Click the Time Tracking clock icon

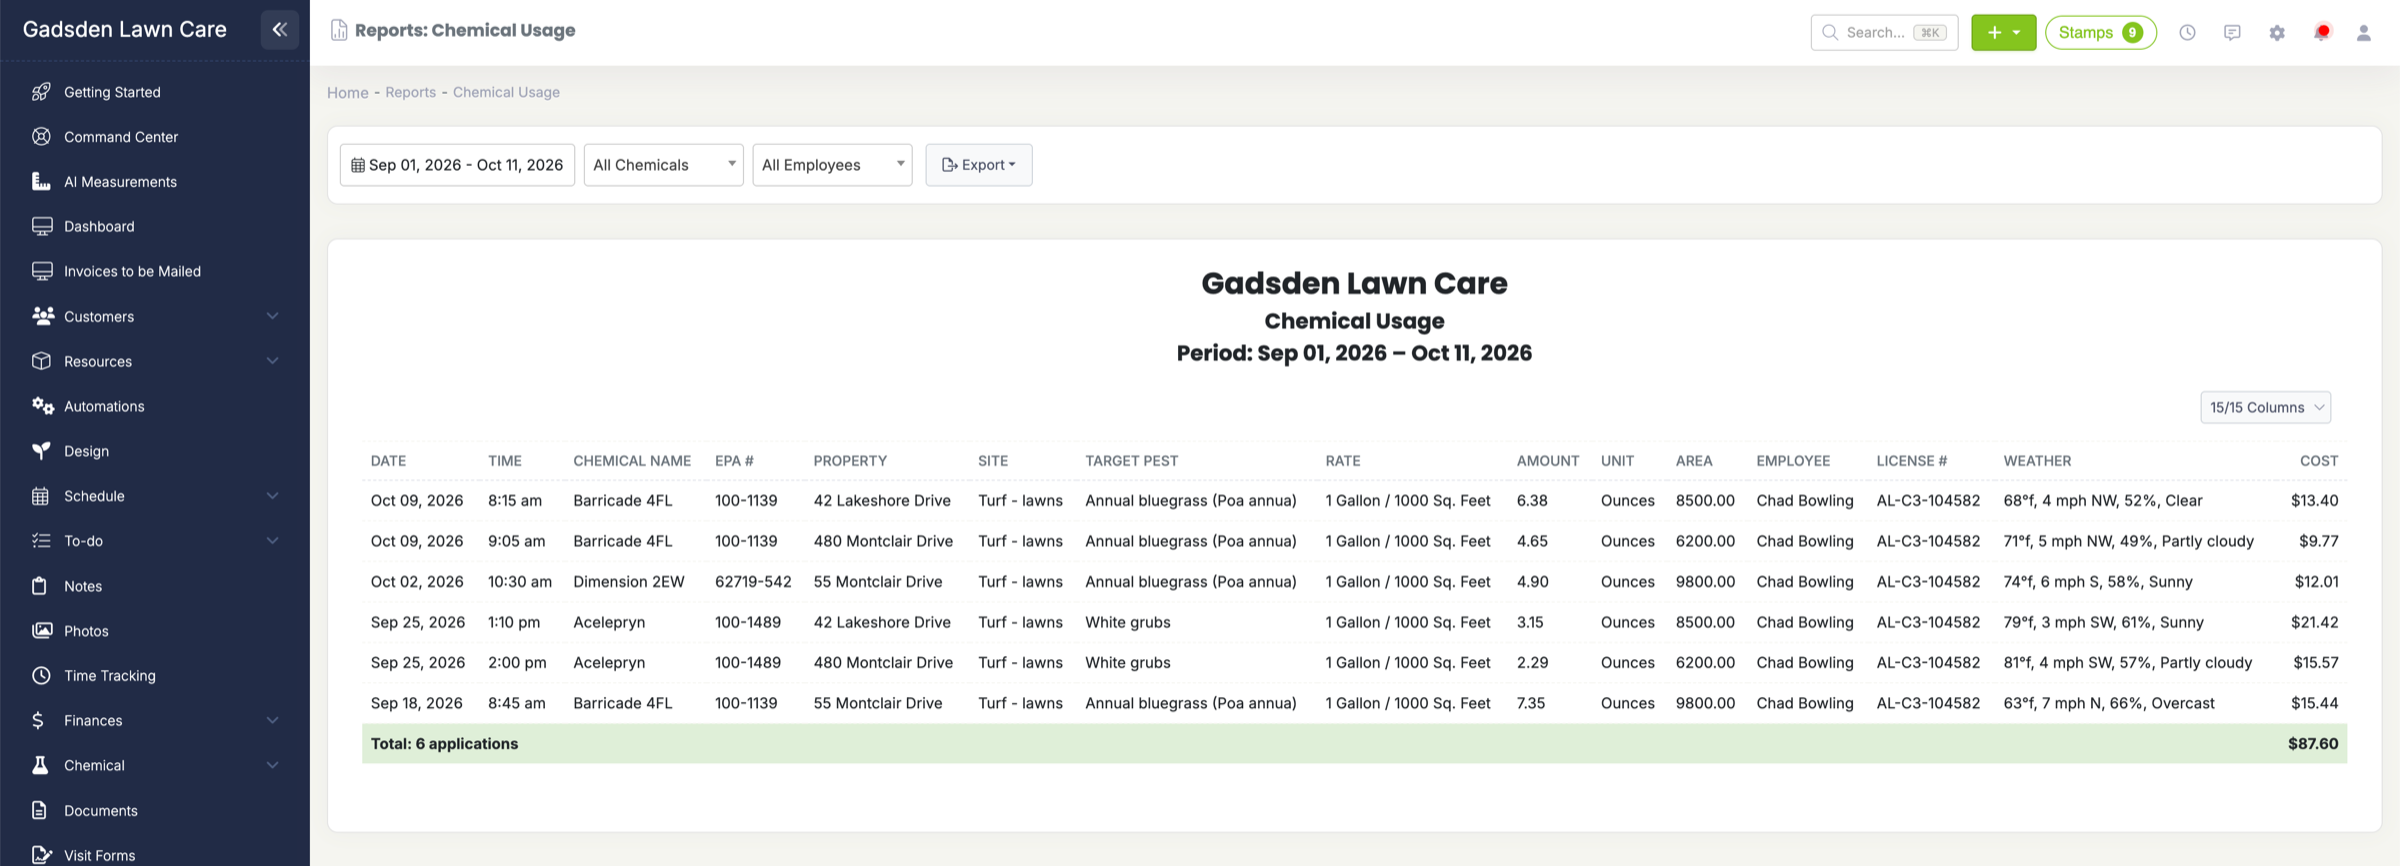click(x=41, y=676)
